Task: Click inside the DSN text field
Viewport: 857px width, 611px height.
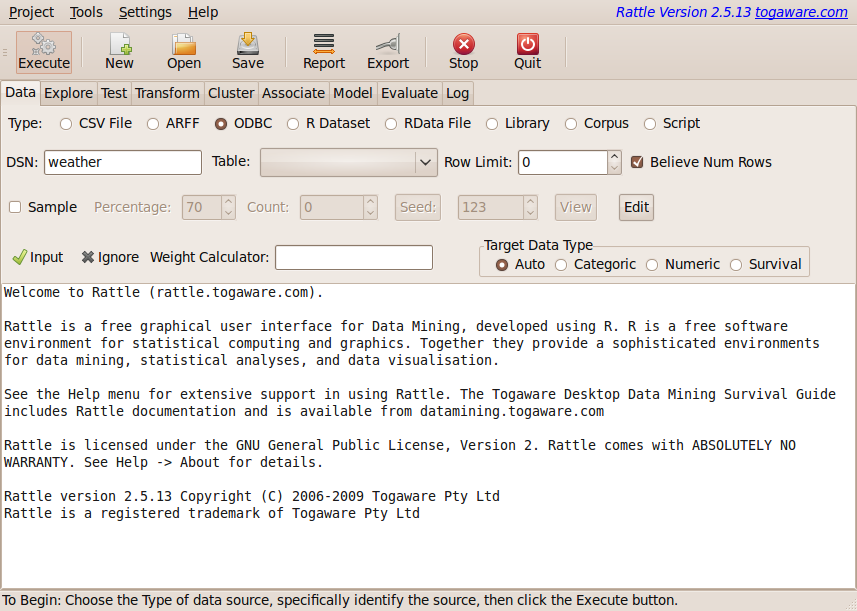Action: pos(122,161)
